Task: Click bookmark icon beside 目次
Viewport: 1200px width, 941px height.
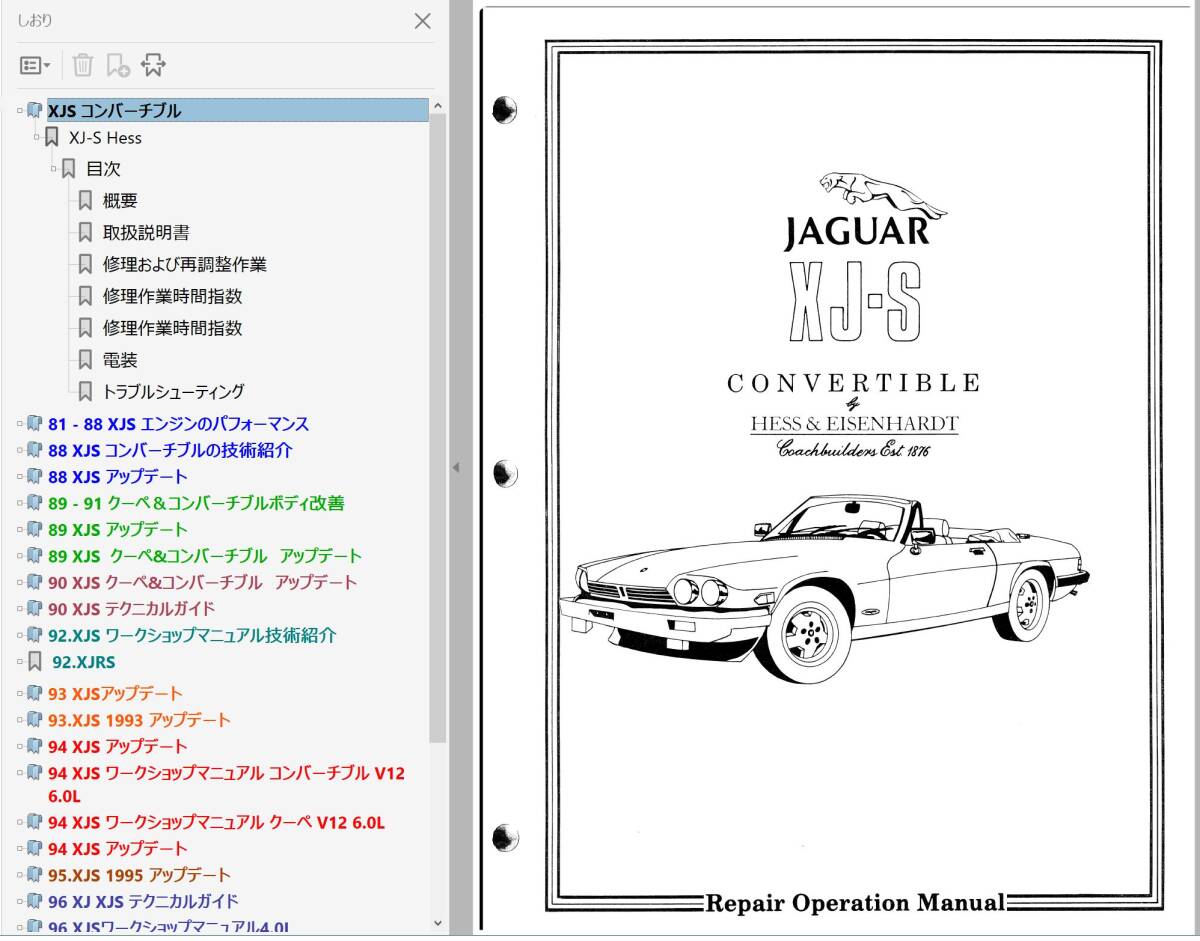Action: (x=68, y=169)
